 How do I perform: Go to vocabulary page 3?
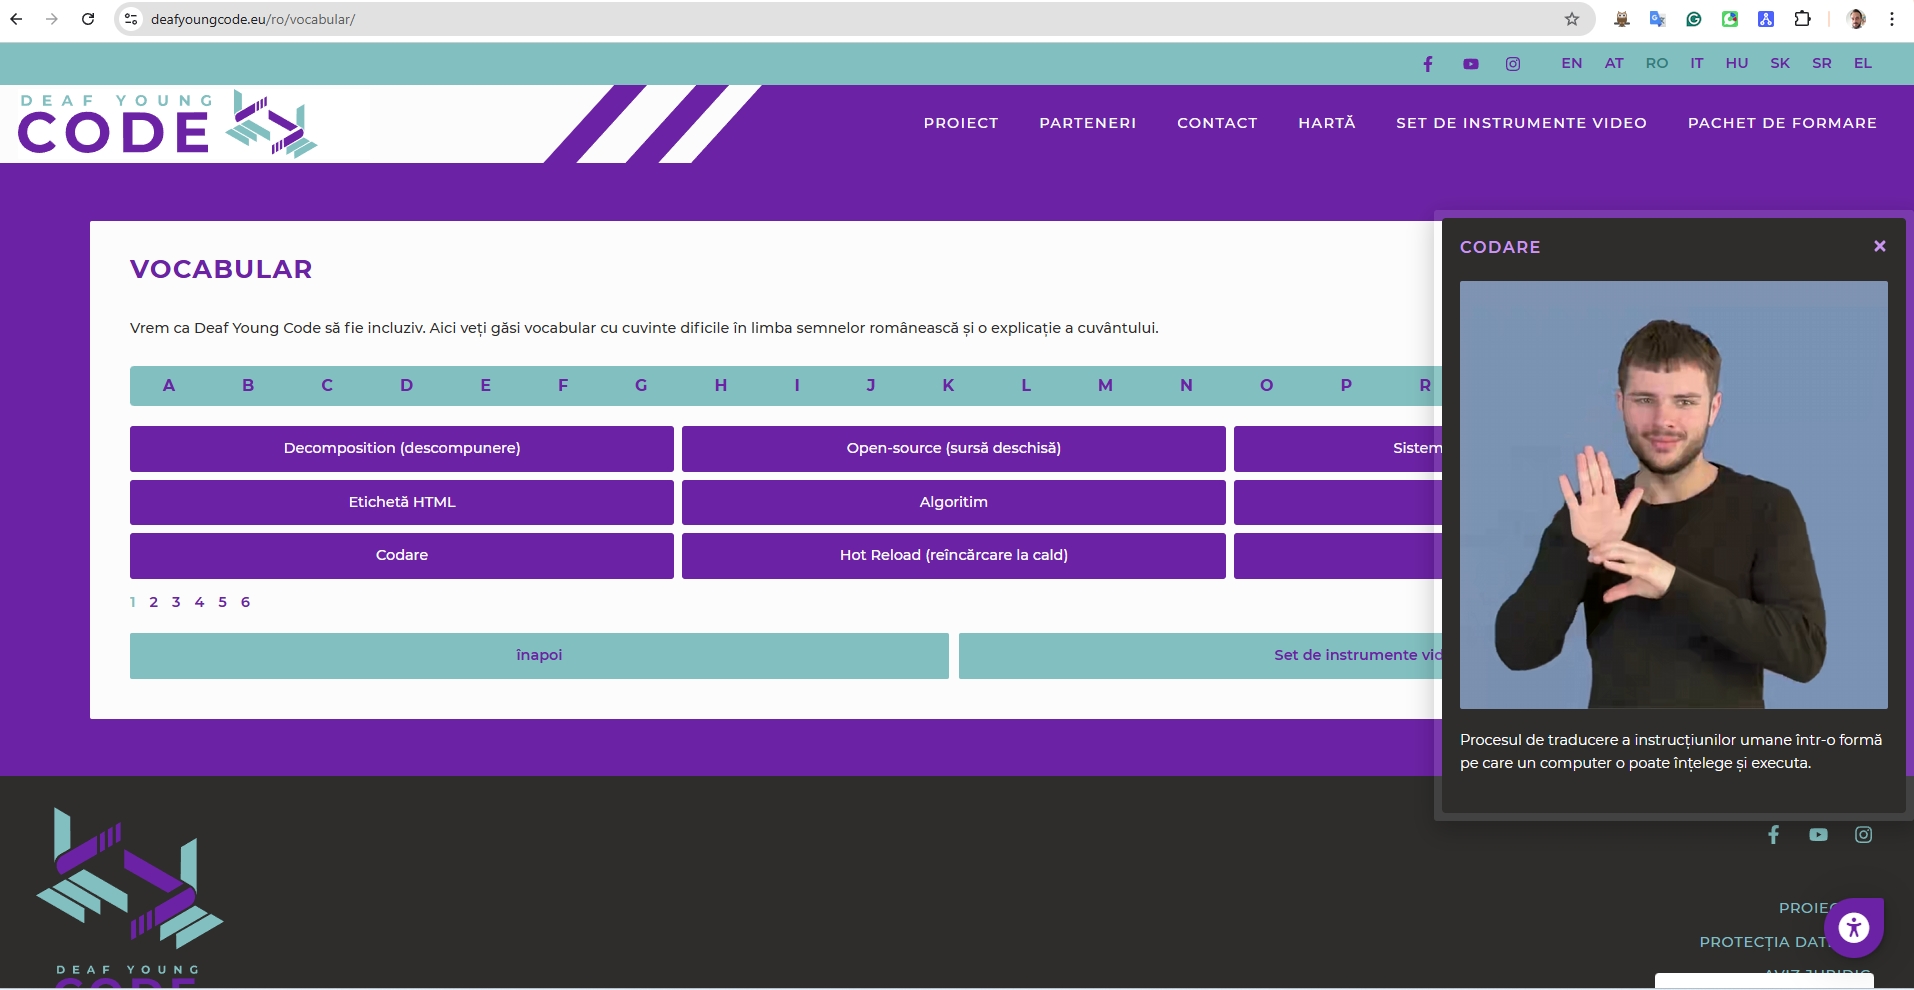tap(176, 602)
